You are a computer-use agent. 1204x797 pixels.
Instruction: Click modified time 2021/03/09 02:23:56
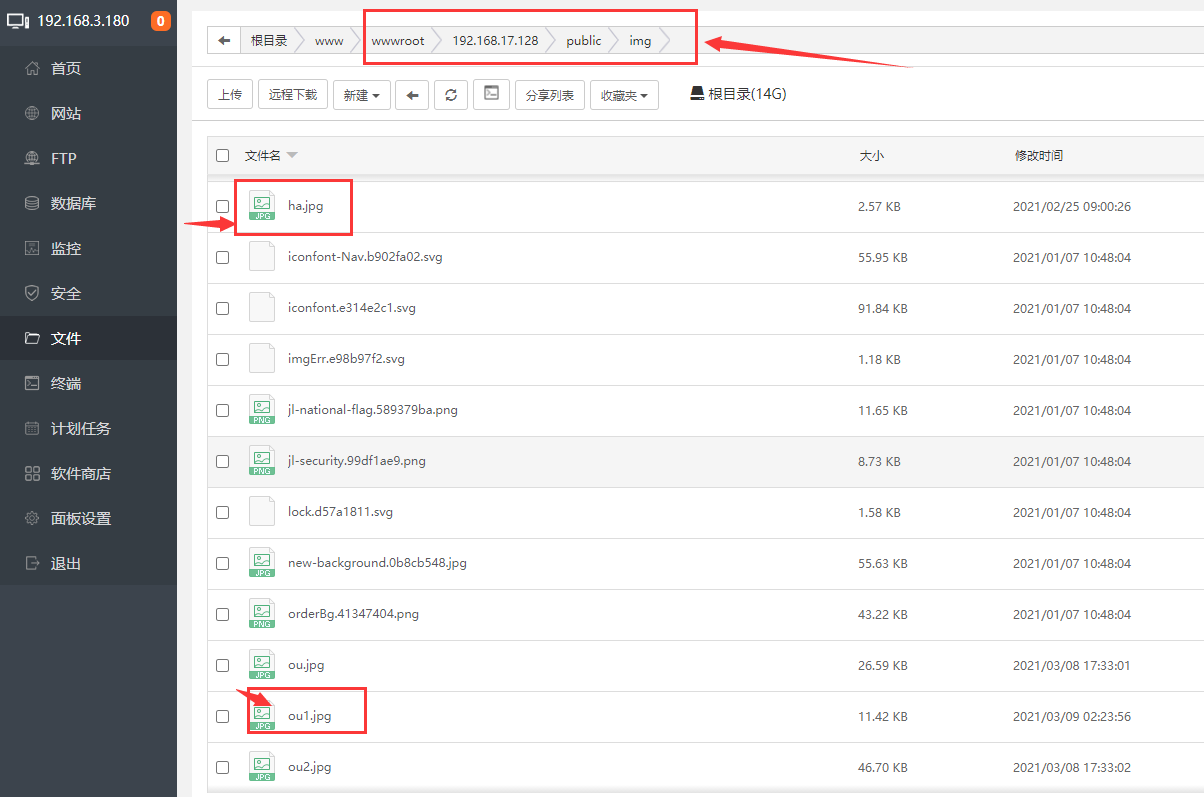(x=1072, y=716)
